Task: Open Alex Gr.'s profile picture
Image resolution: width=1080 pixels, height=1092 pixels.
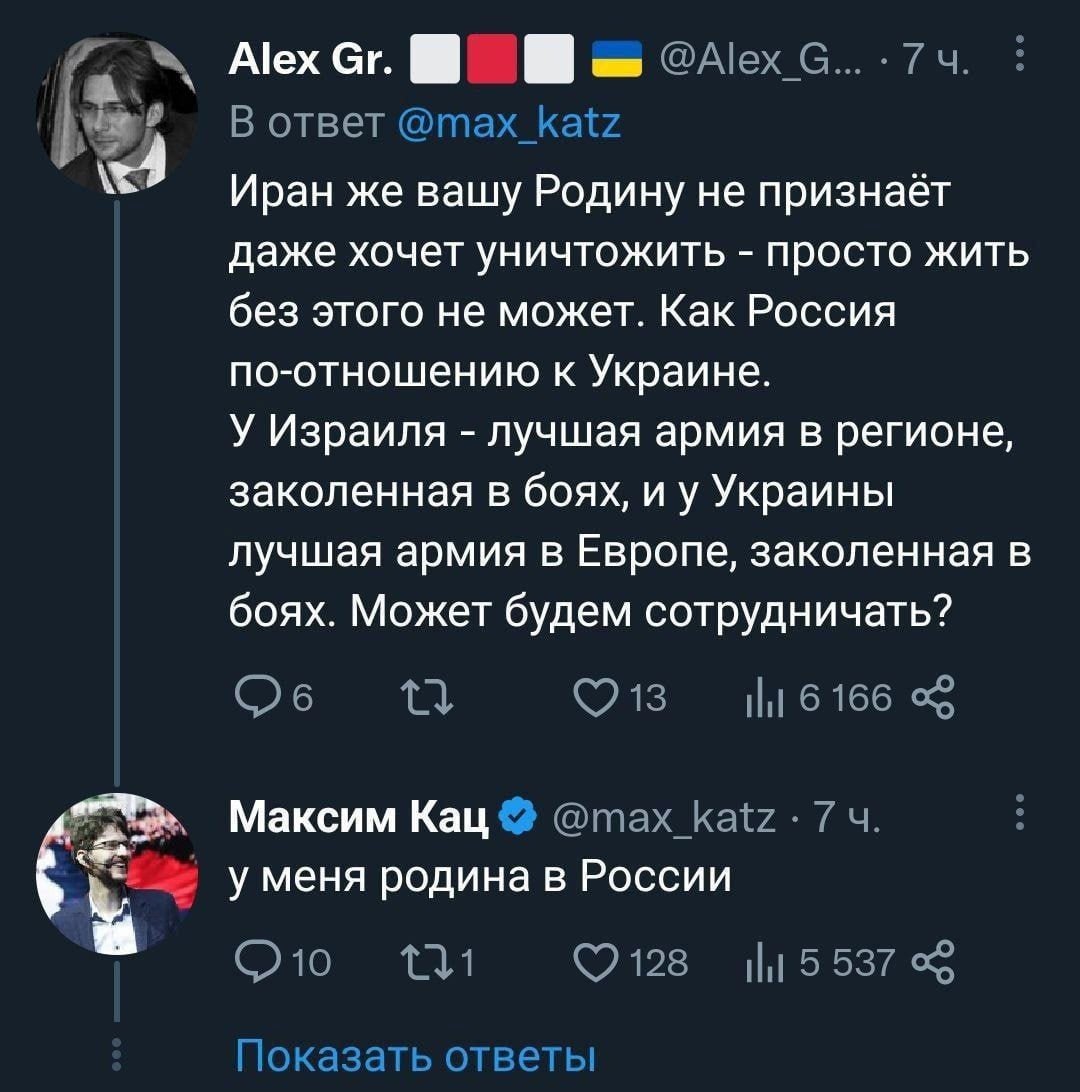Action: [x=116, y=112]
